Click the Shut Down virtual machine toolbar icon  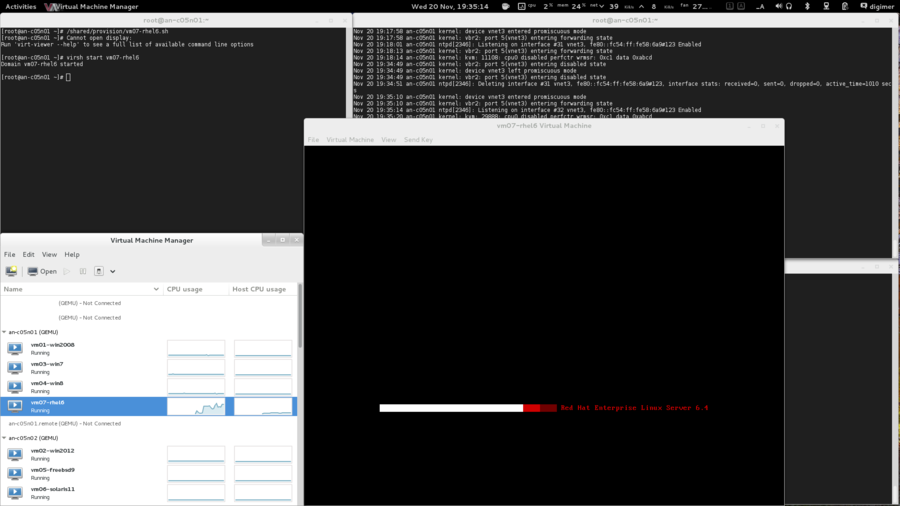(99, 271)
